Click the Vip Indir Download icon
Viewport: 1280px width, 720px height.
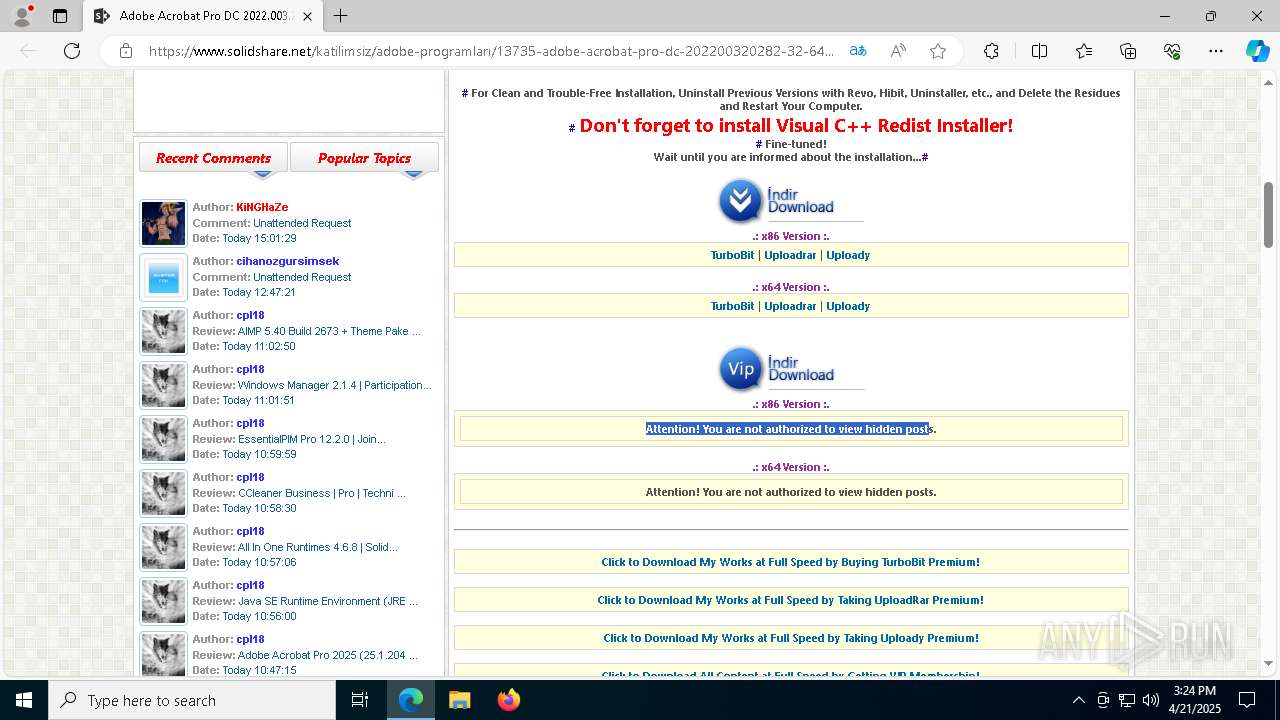[x=741, y=369]
